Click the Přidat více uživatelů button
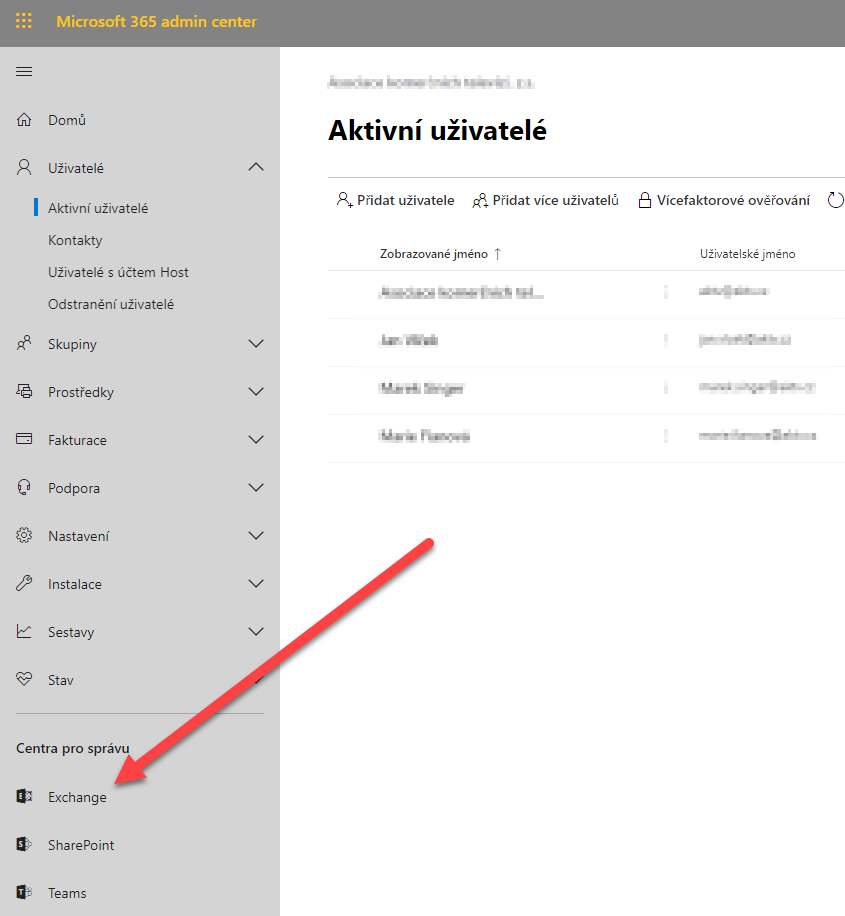The height and width of the screenshot is (916, 845). tap(545, 200)
